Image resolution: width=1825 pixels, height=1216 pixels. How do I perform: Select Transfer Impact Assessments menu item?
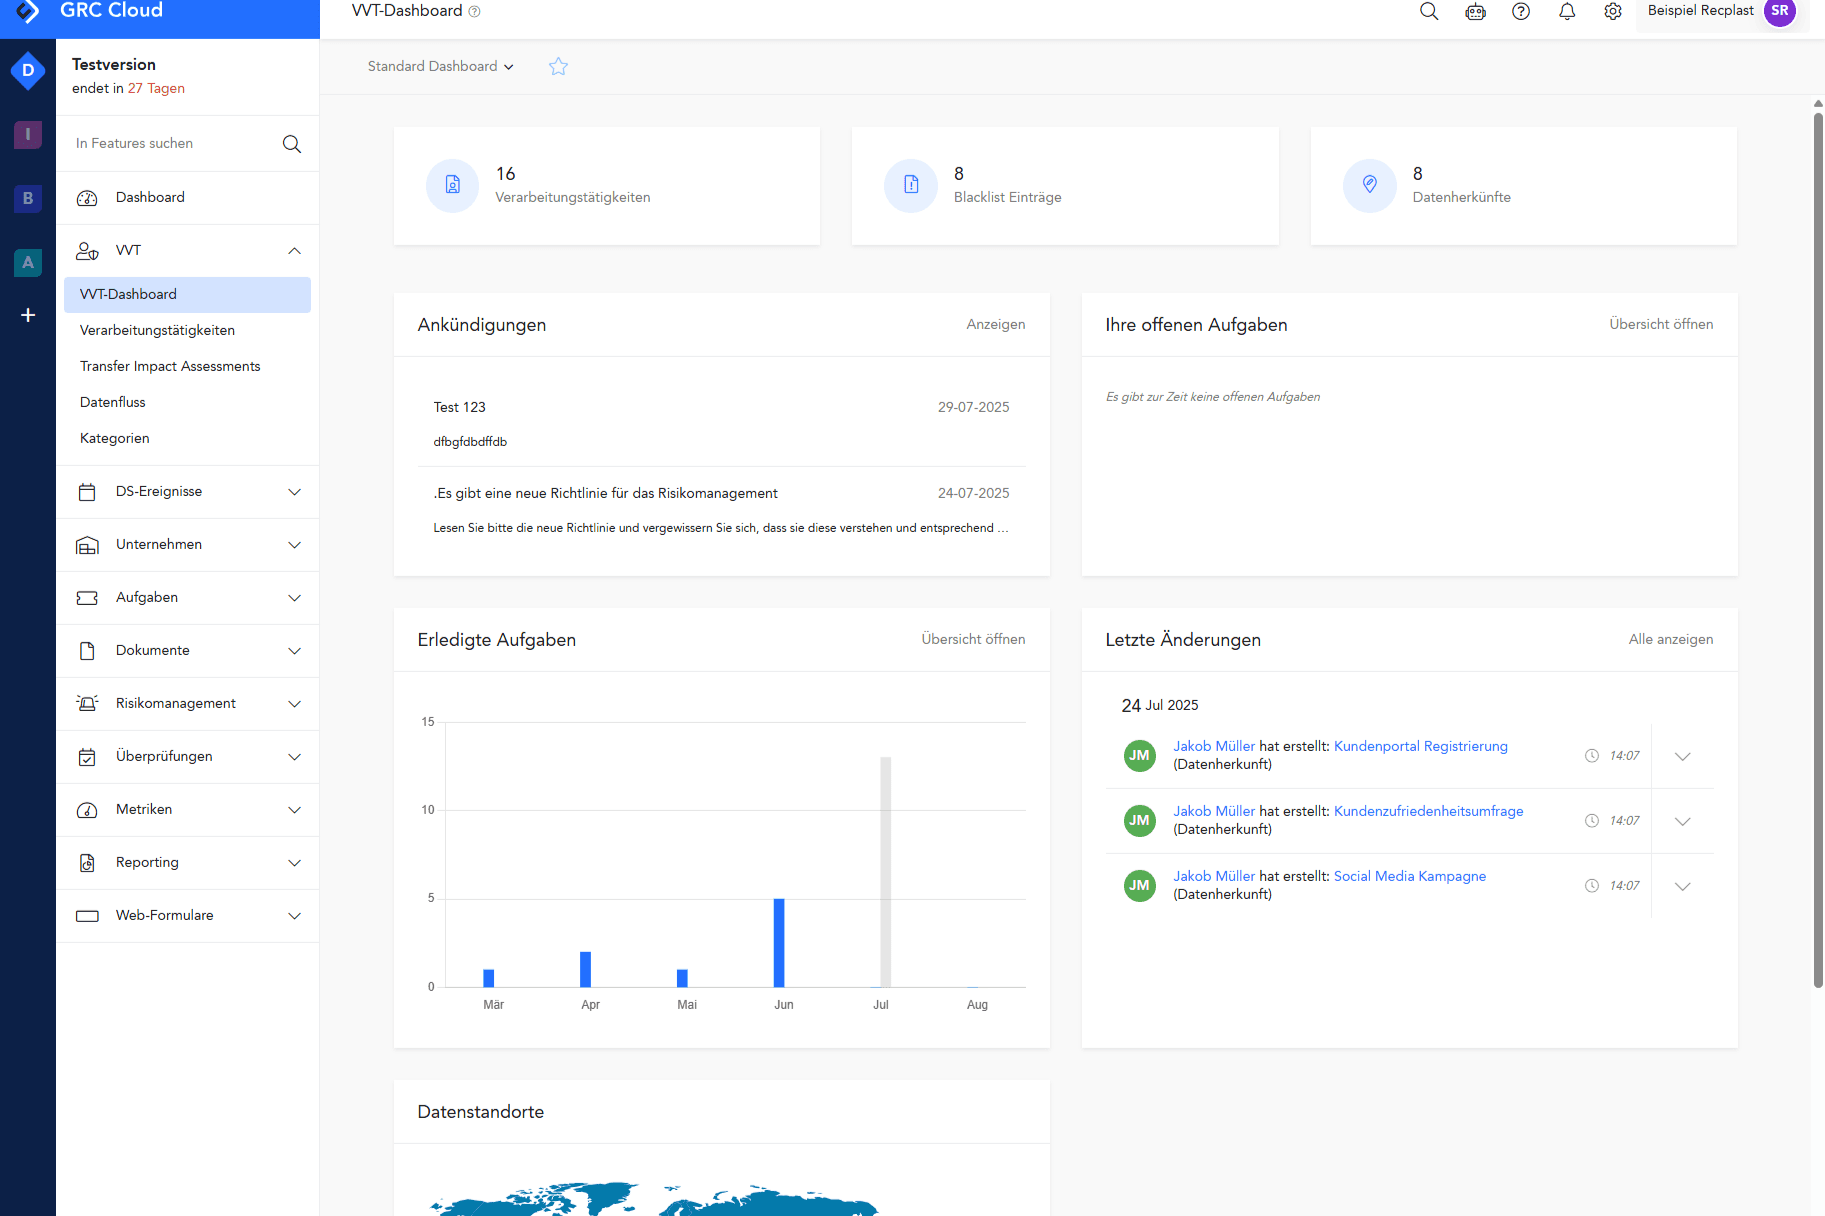click(170, 367)
